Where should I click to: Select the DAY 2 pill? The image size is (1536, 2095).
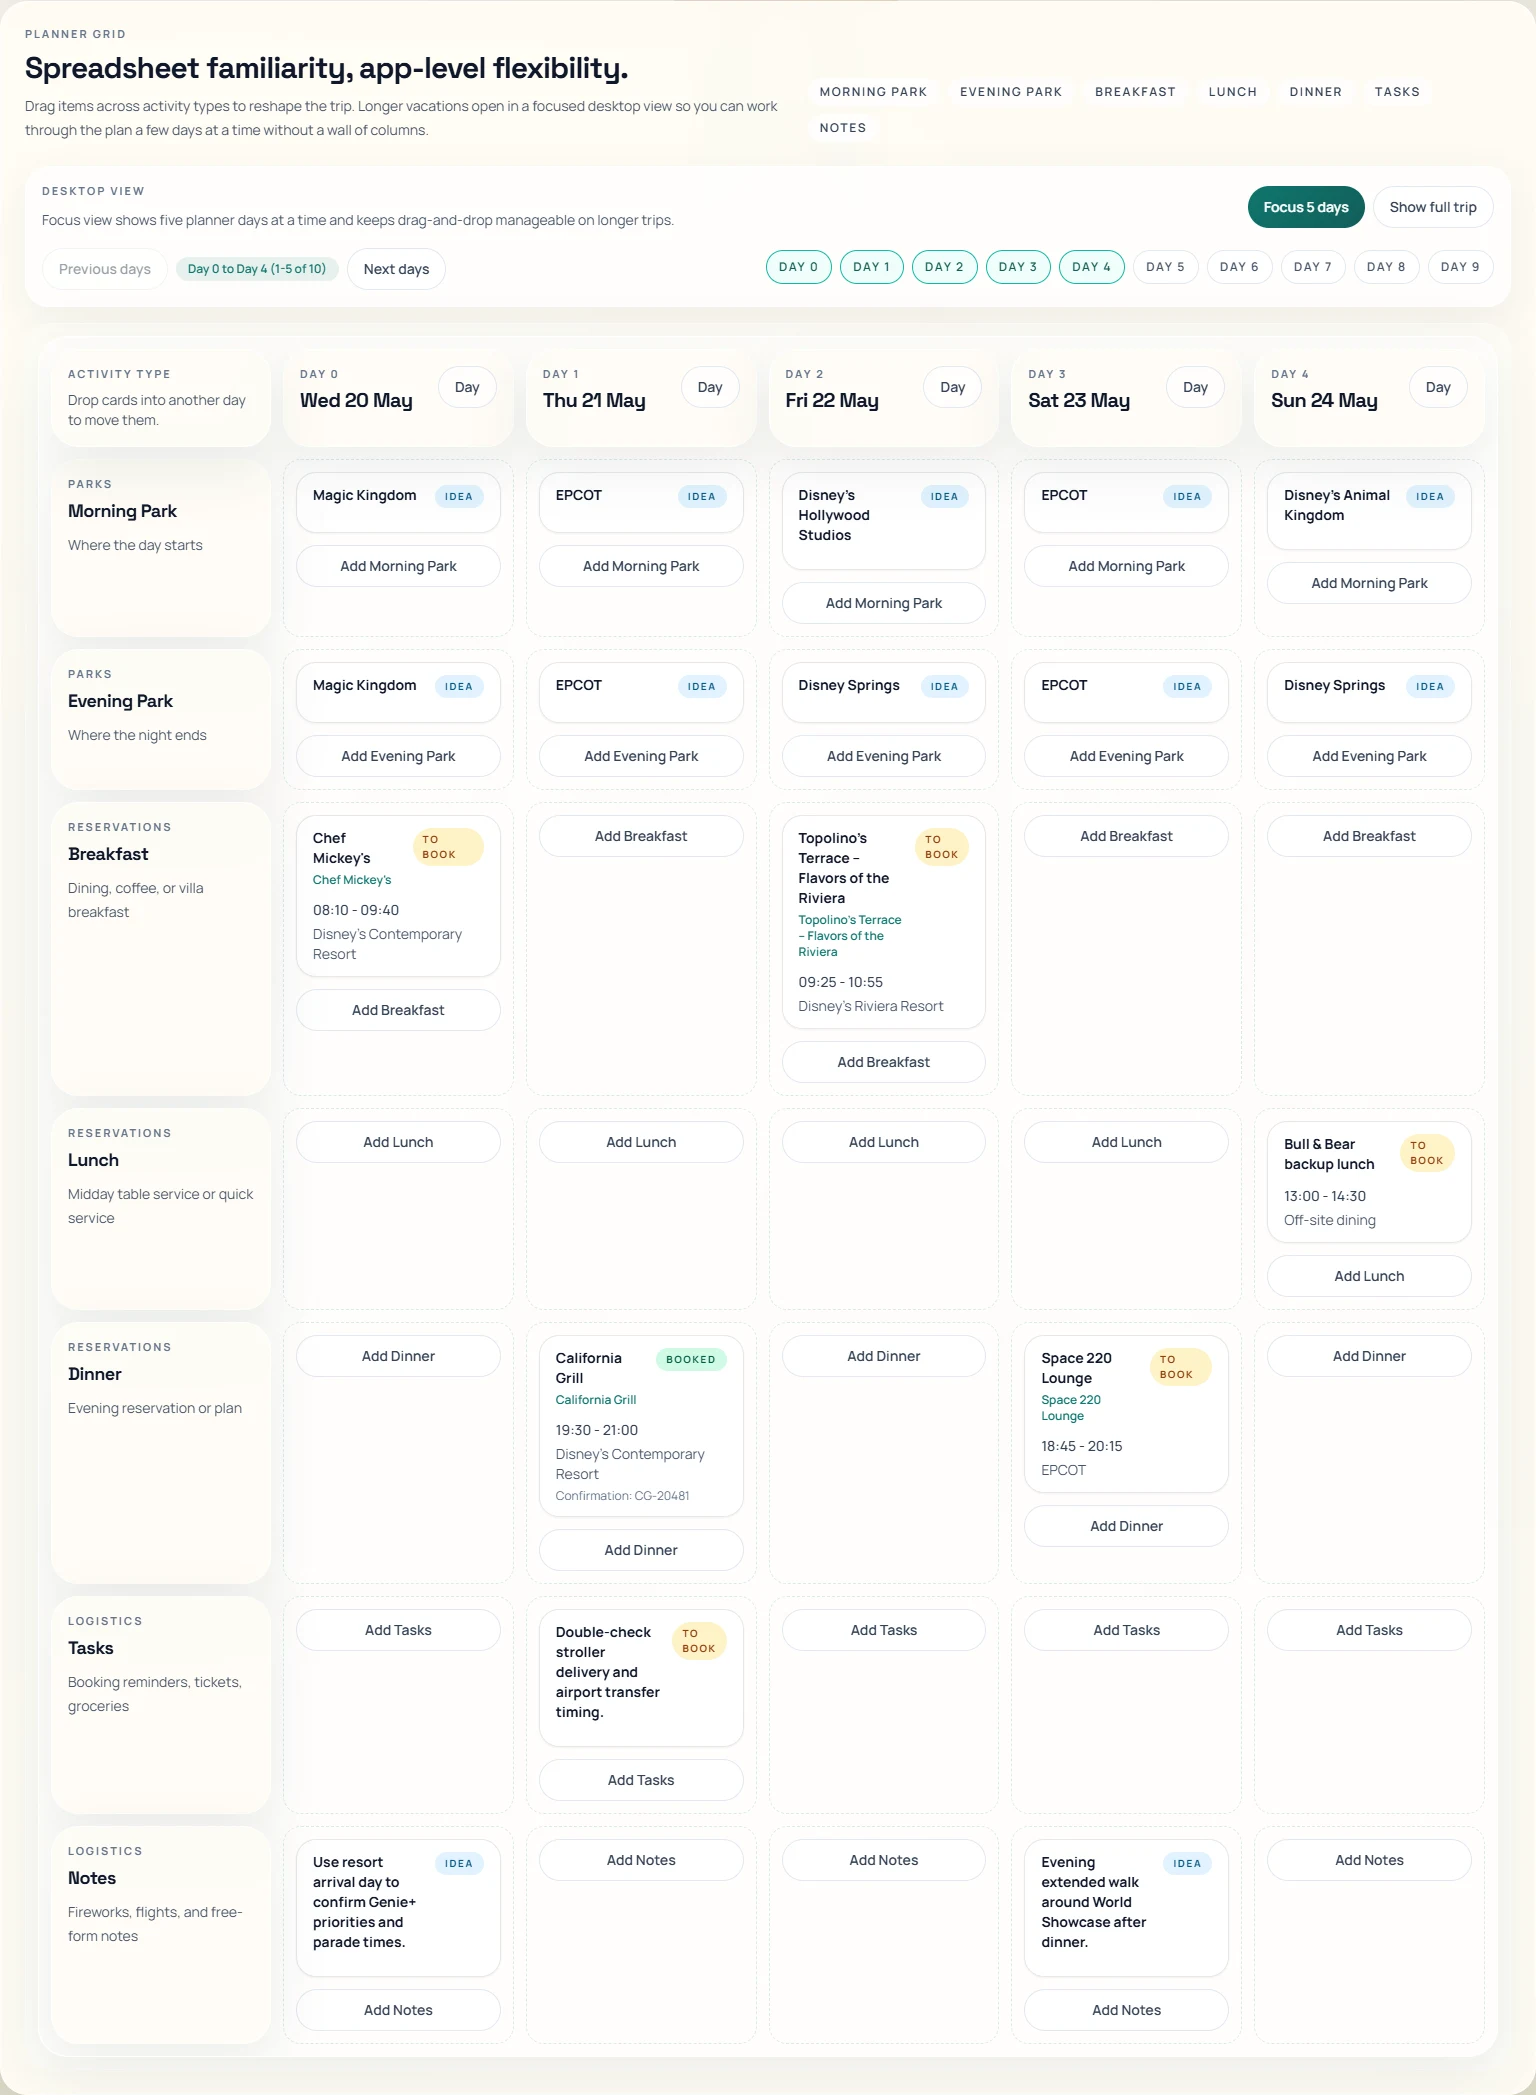pyautogui.click(x=944, y=267)
